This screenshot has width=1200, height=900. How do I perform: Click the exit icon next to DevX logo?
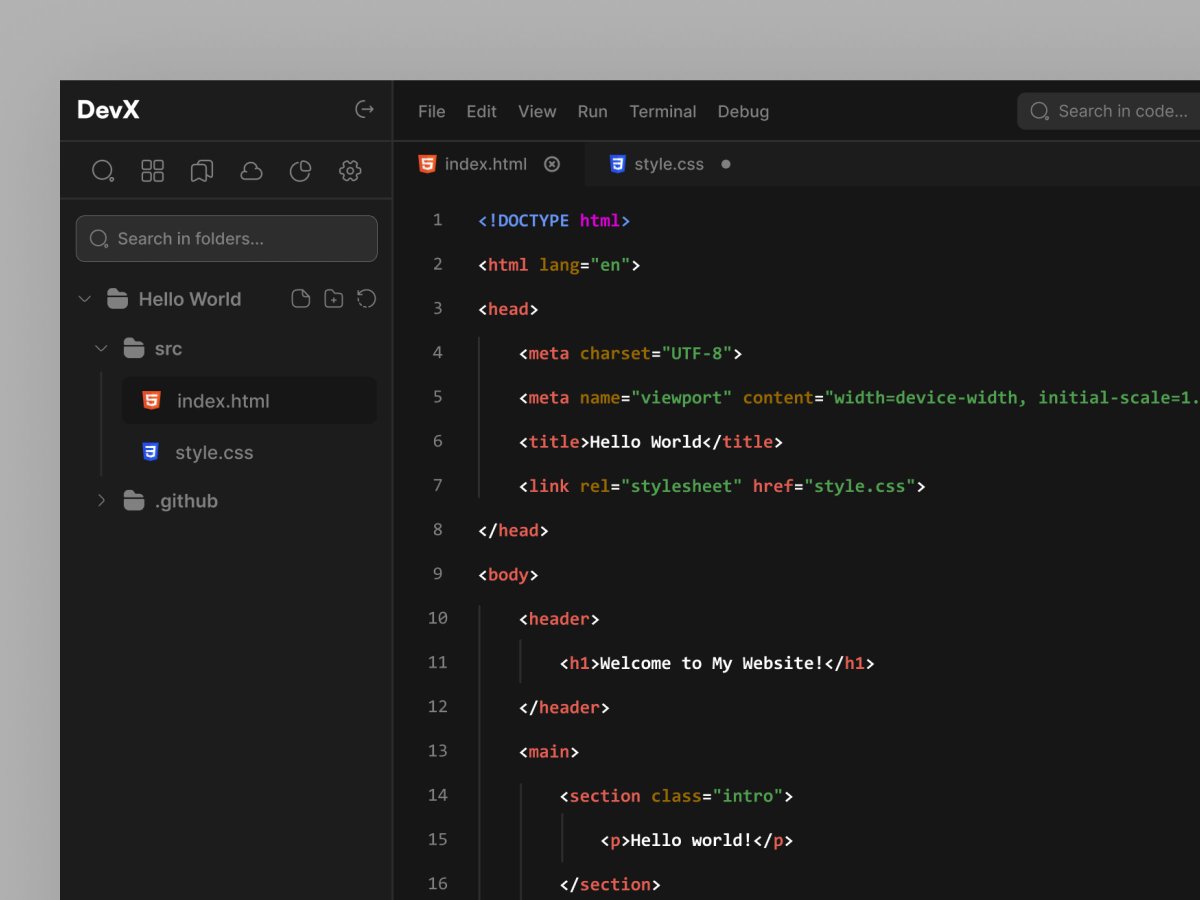tap(364, 110)
